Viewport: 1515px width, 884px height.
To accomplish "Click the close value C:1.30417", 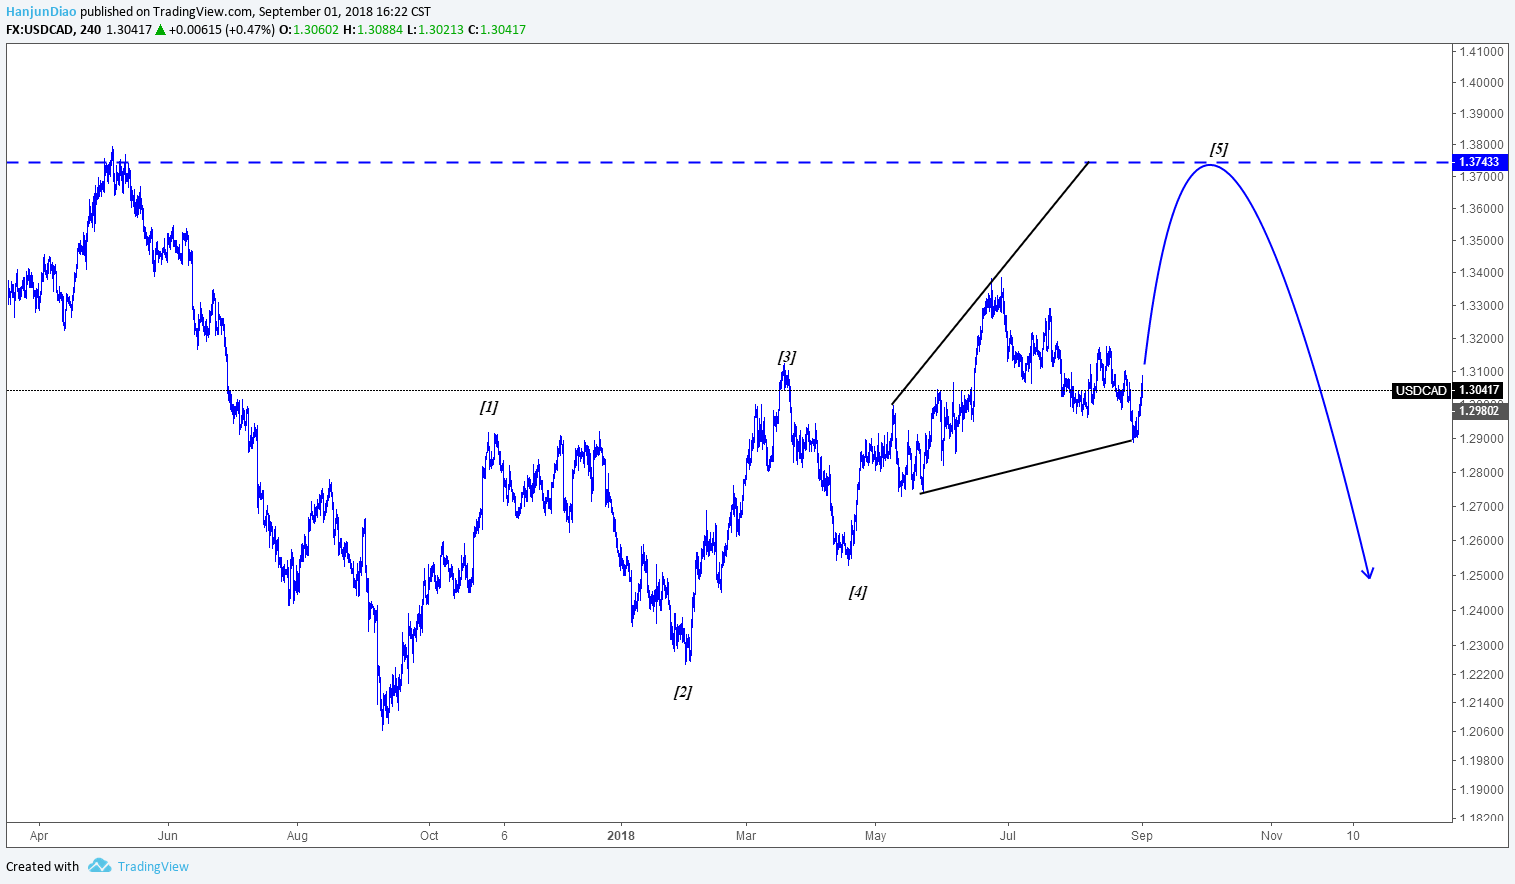I will pos(496,30).
